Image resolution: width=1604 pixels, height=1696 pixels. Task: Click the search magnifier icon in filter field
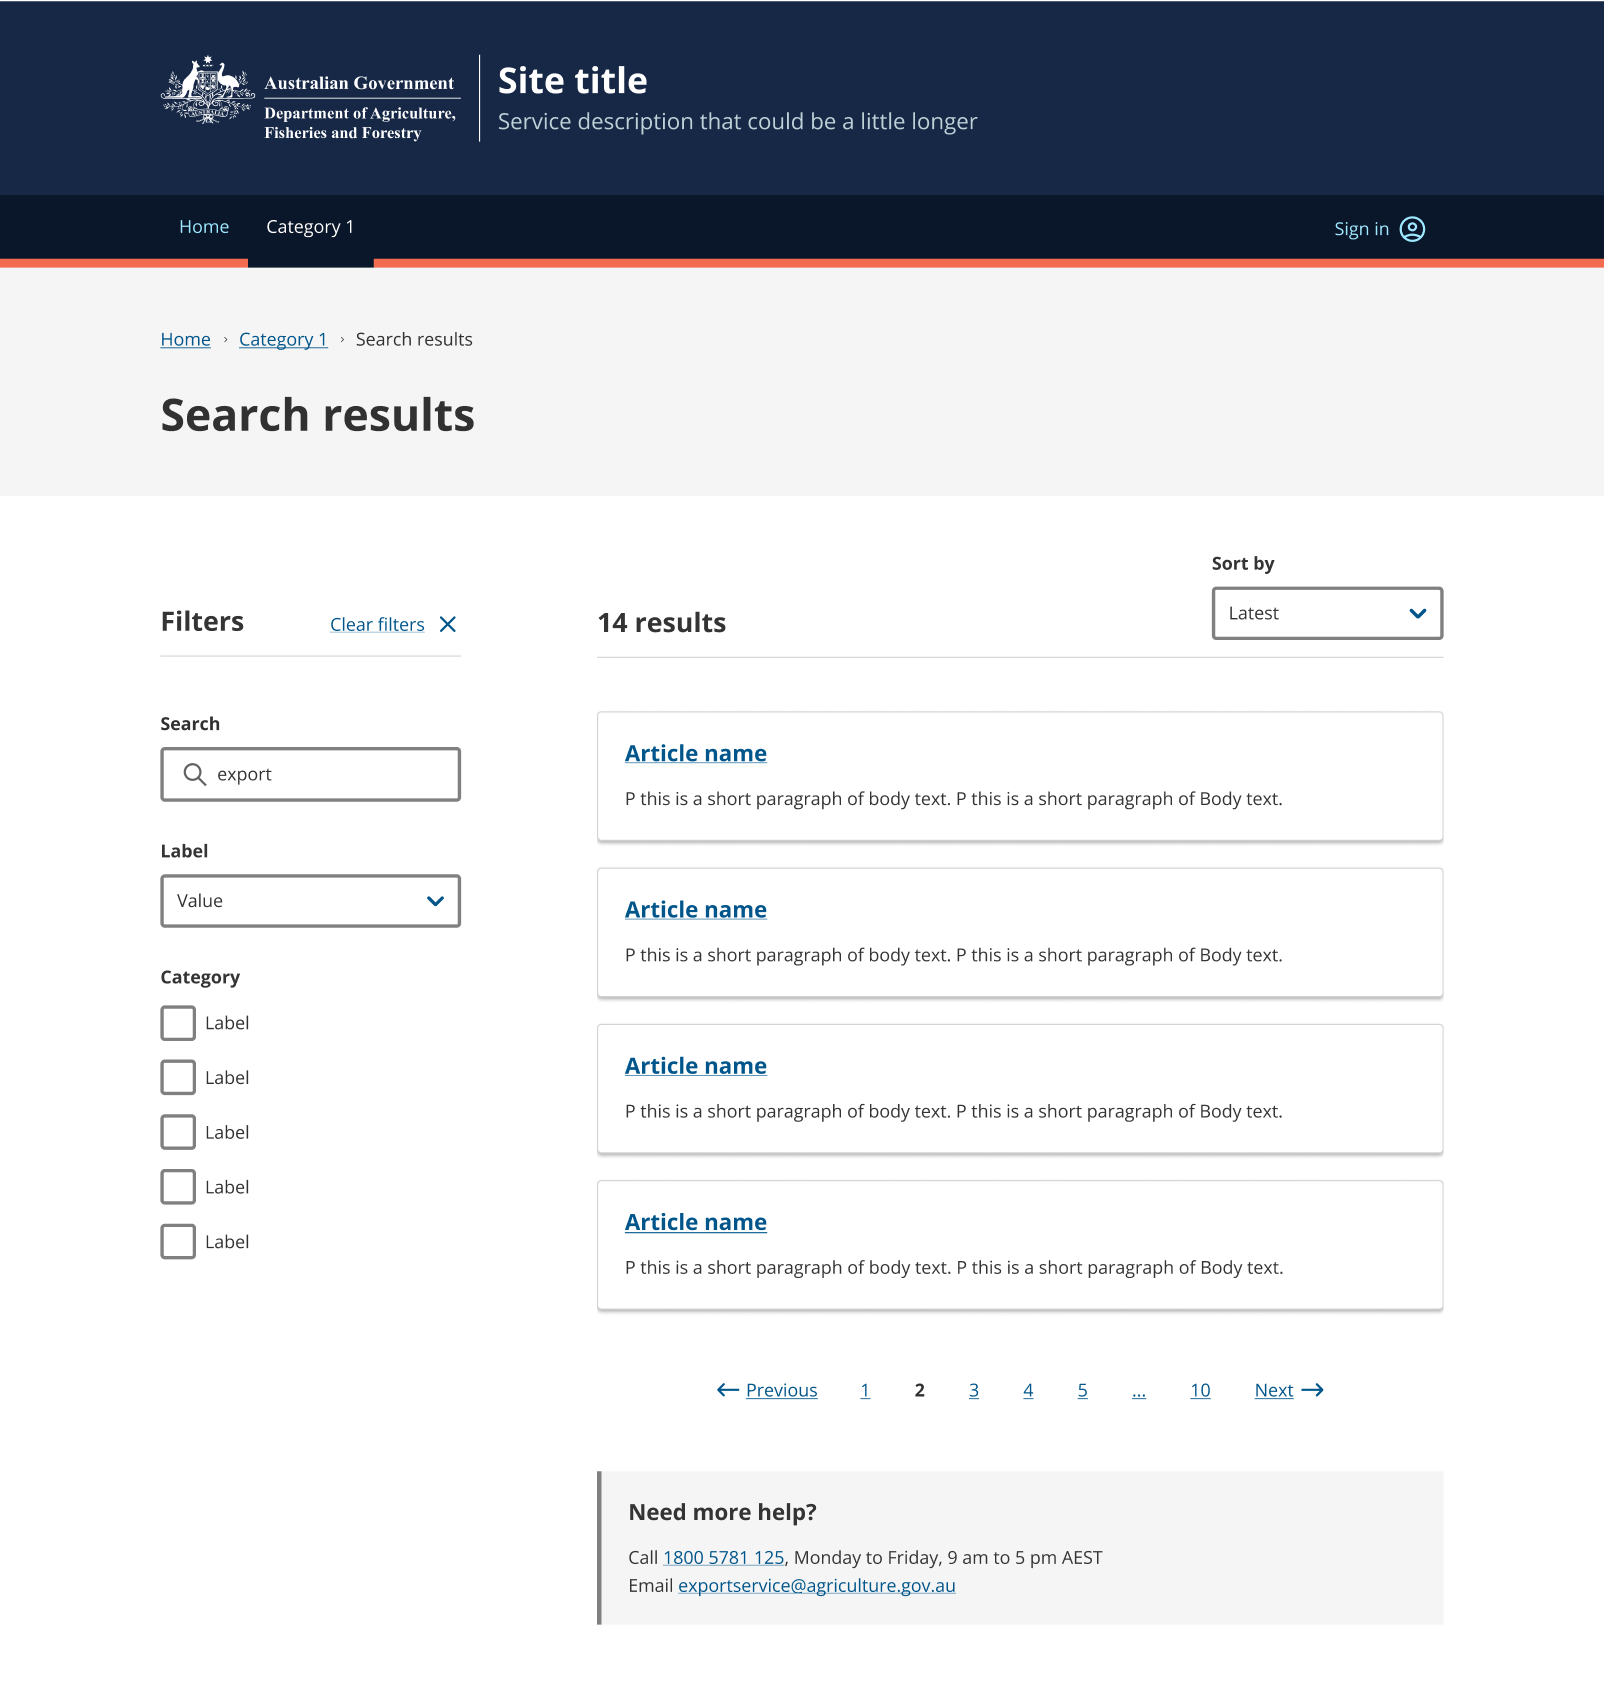(x=194, y=774)
